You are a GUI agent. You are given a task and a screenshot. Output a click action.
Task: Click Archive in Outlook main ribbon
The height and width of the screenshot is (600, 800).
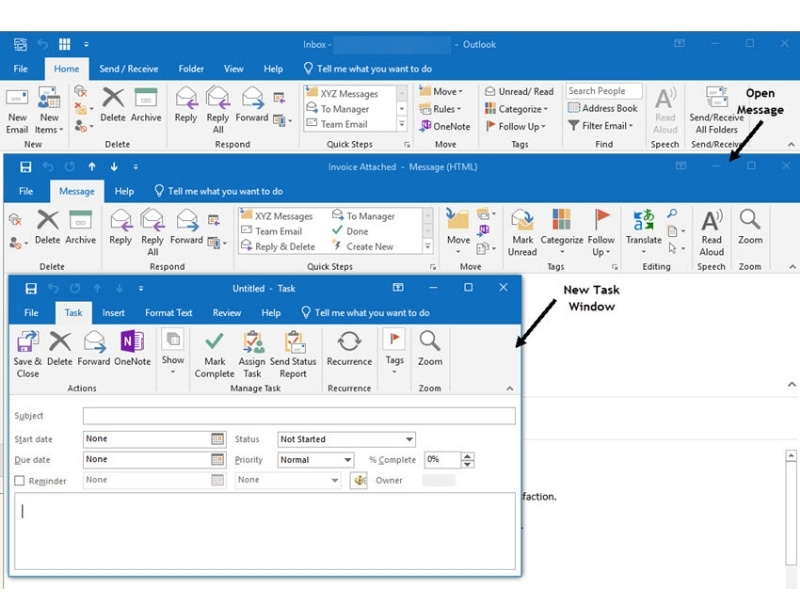coord(146,105)
